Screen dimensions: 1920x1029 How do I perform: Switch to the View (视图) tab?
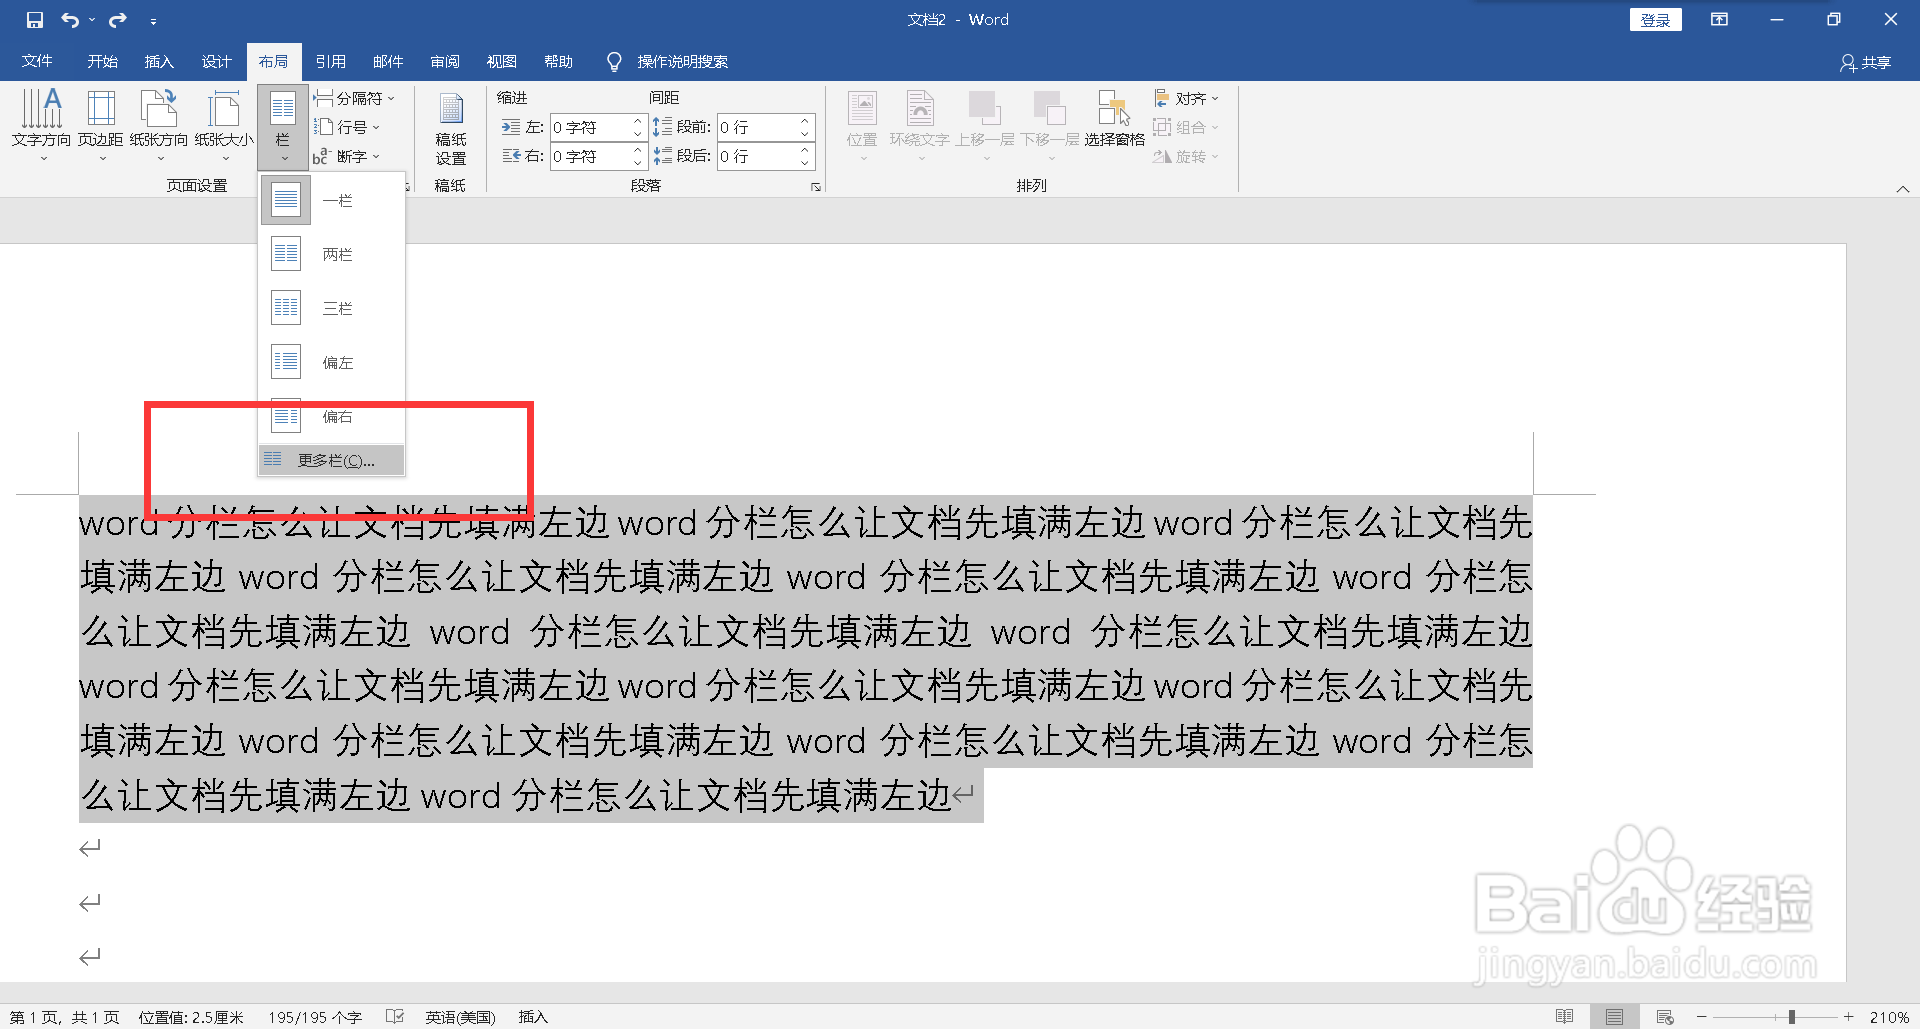(502, 61)
